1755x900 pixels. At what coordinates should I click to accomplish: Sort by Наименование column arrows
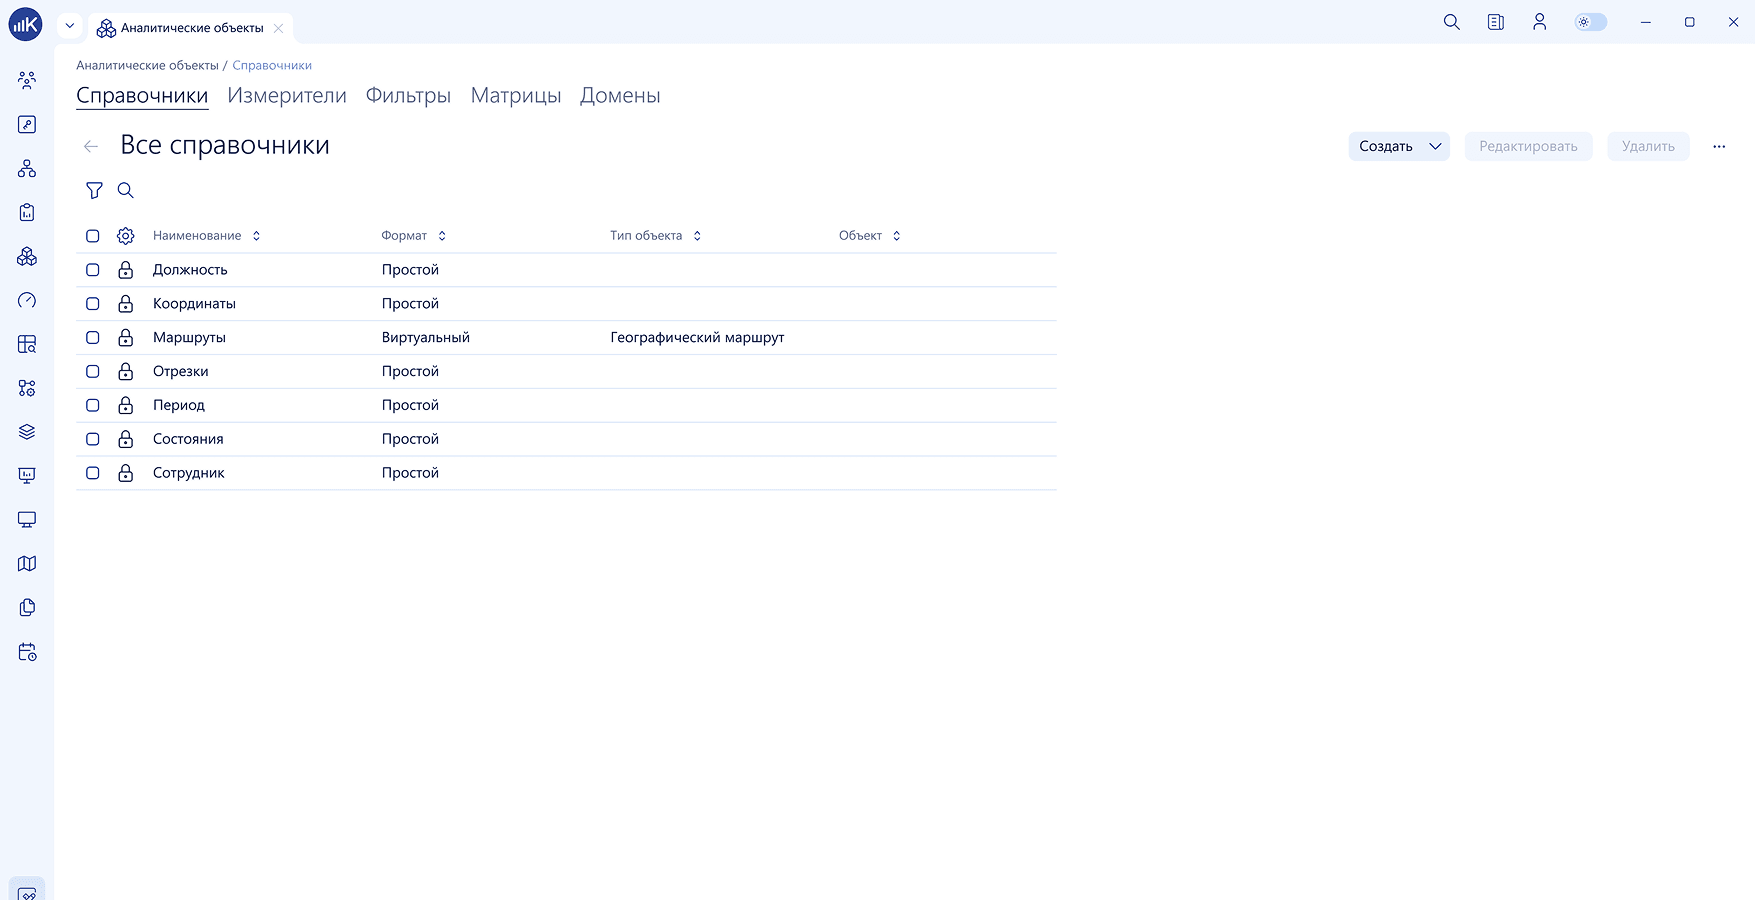point(256,236)
